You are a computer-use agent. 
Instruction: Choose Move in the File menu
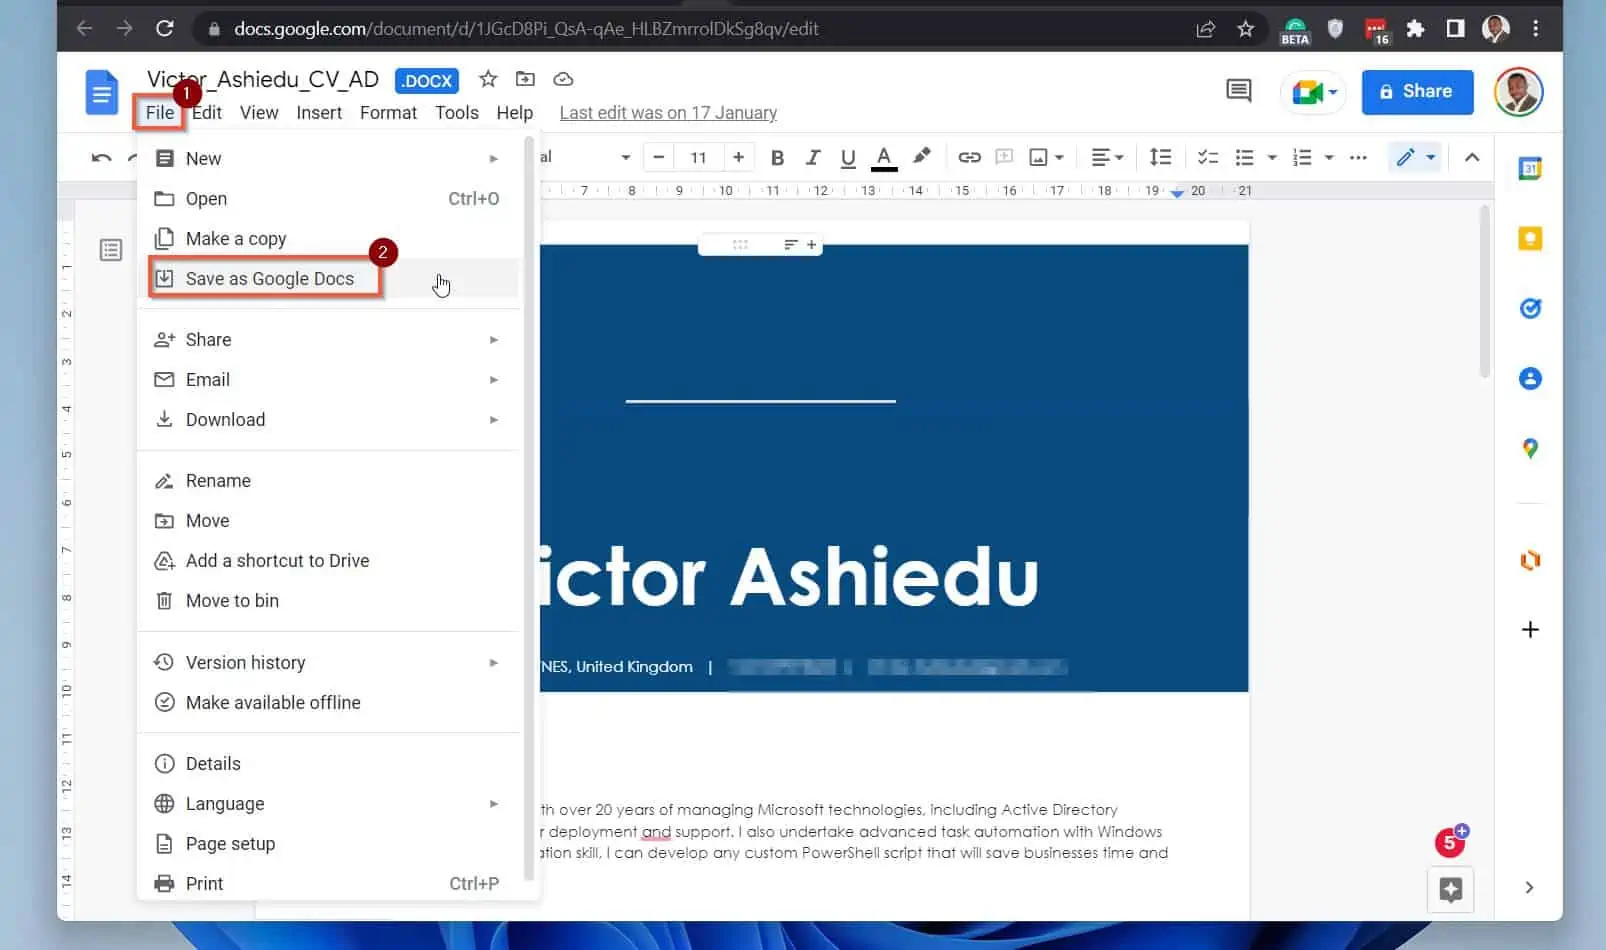pos(329,520)
